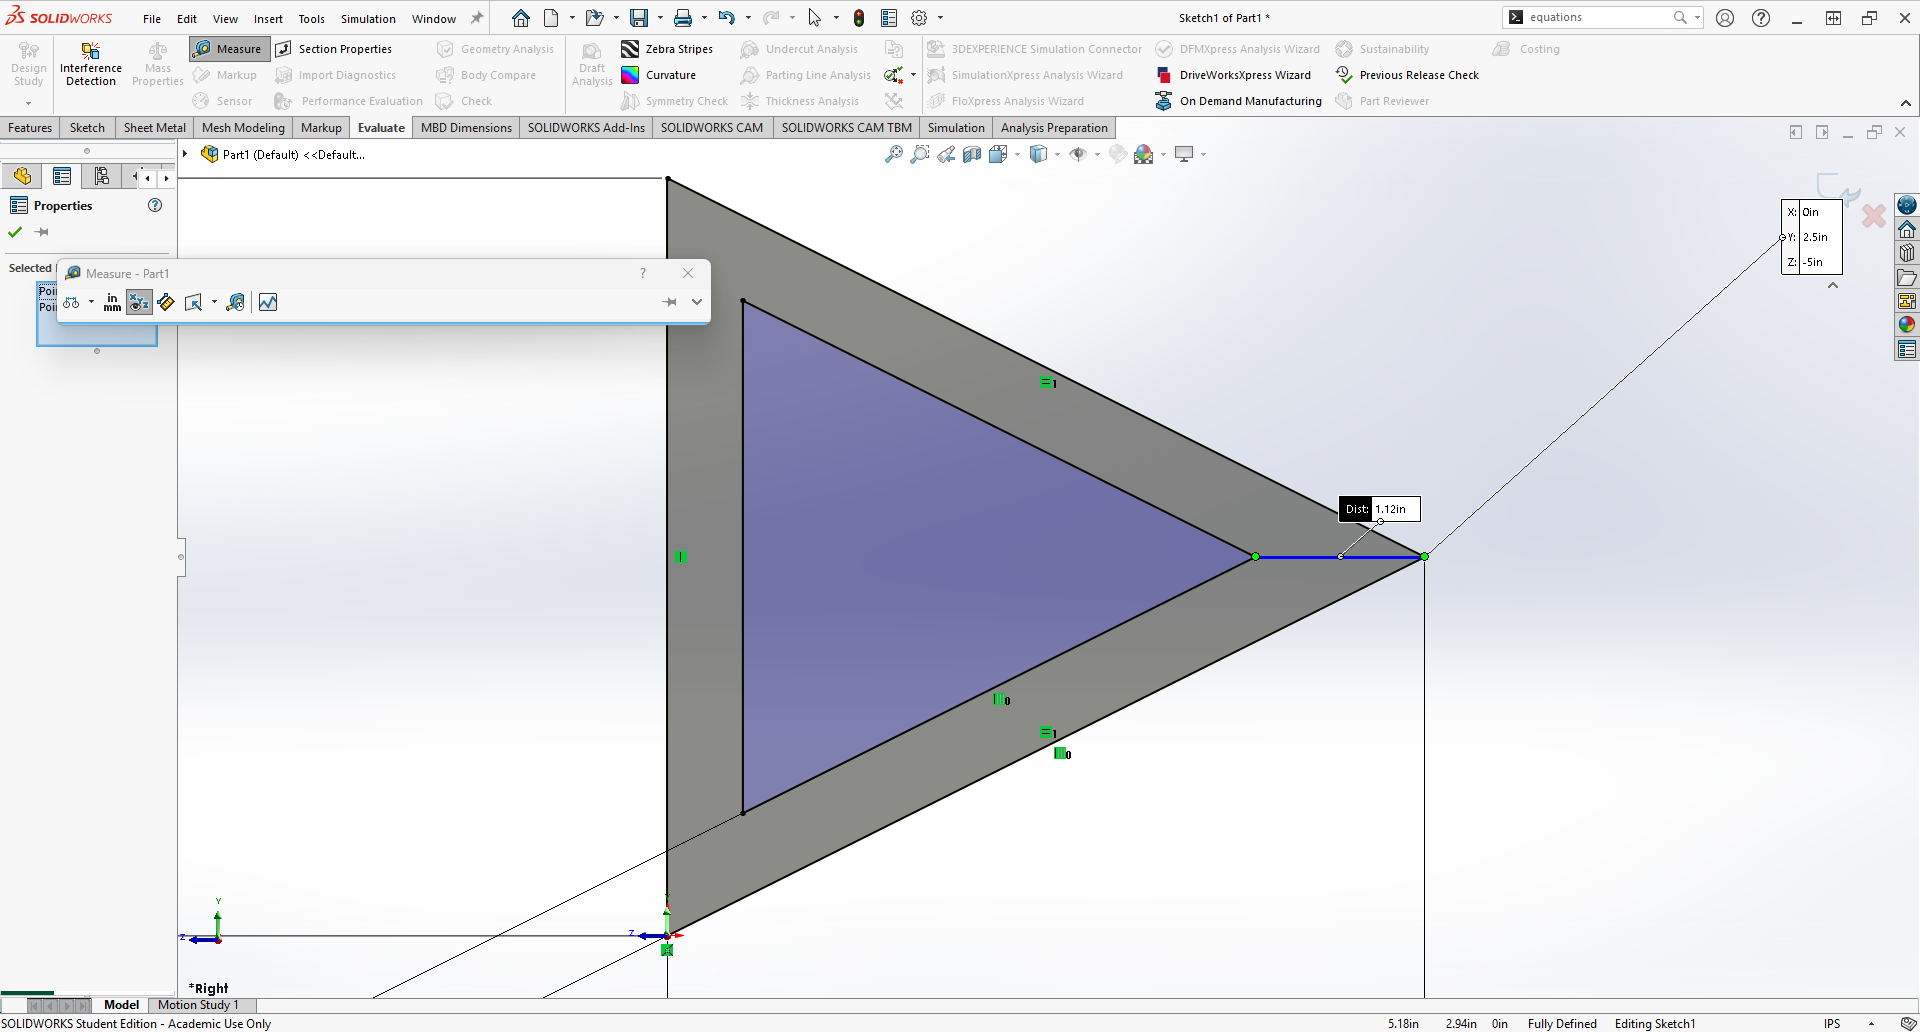Collapse the ribbon with chevron
Viewport: 1920px width, 1032px height.
1906,103
